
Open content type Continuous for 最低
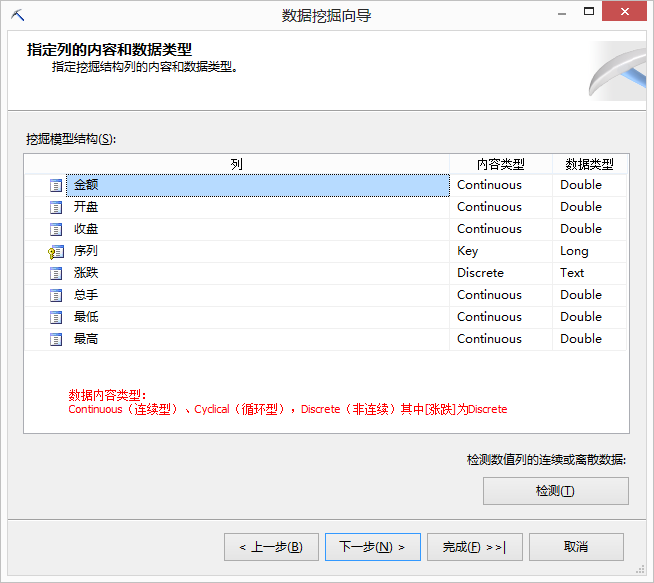point(501,318)
